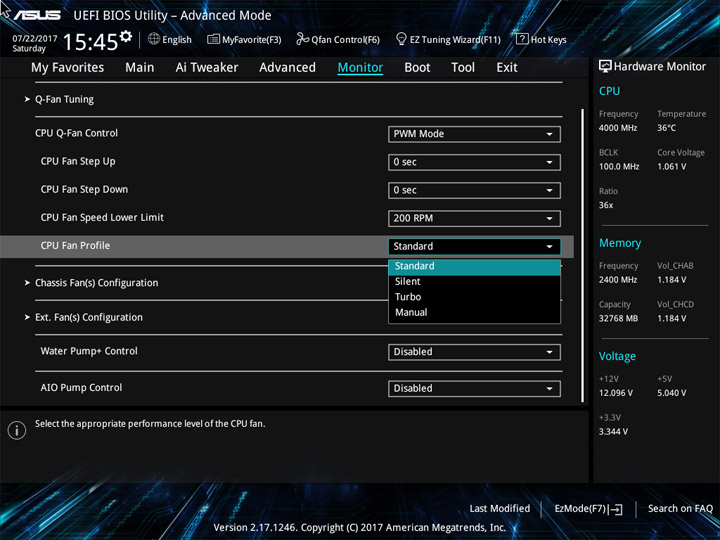Click CPU frequency value 4000 MHz
This screenshot has width=720, height=540.
(618, 128)
